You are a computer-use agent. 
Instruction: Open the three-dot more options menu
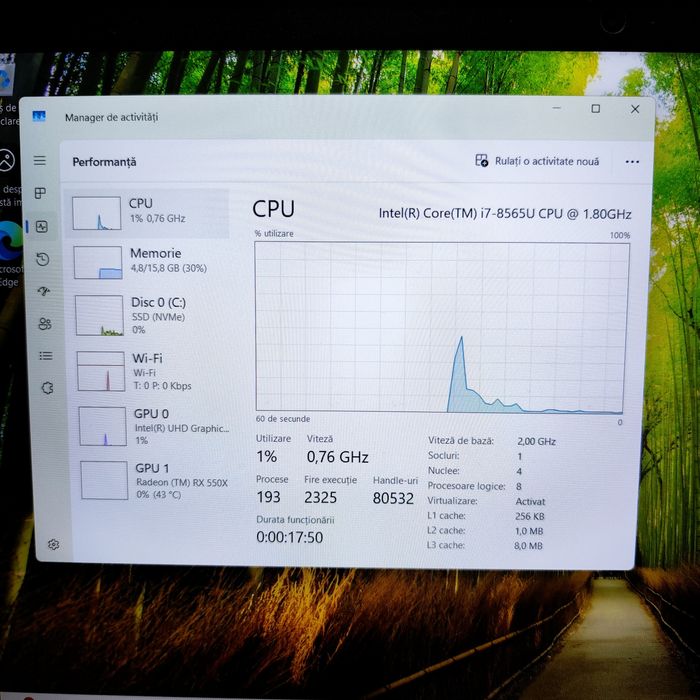(632, 162)
